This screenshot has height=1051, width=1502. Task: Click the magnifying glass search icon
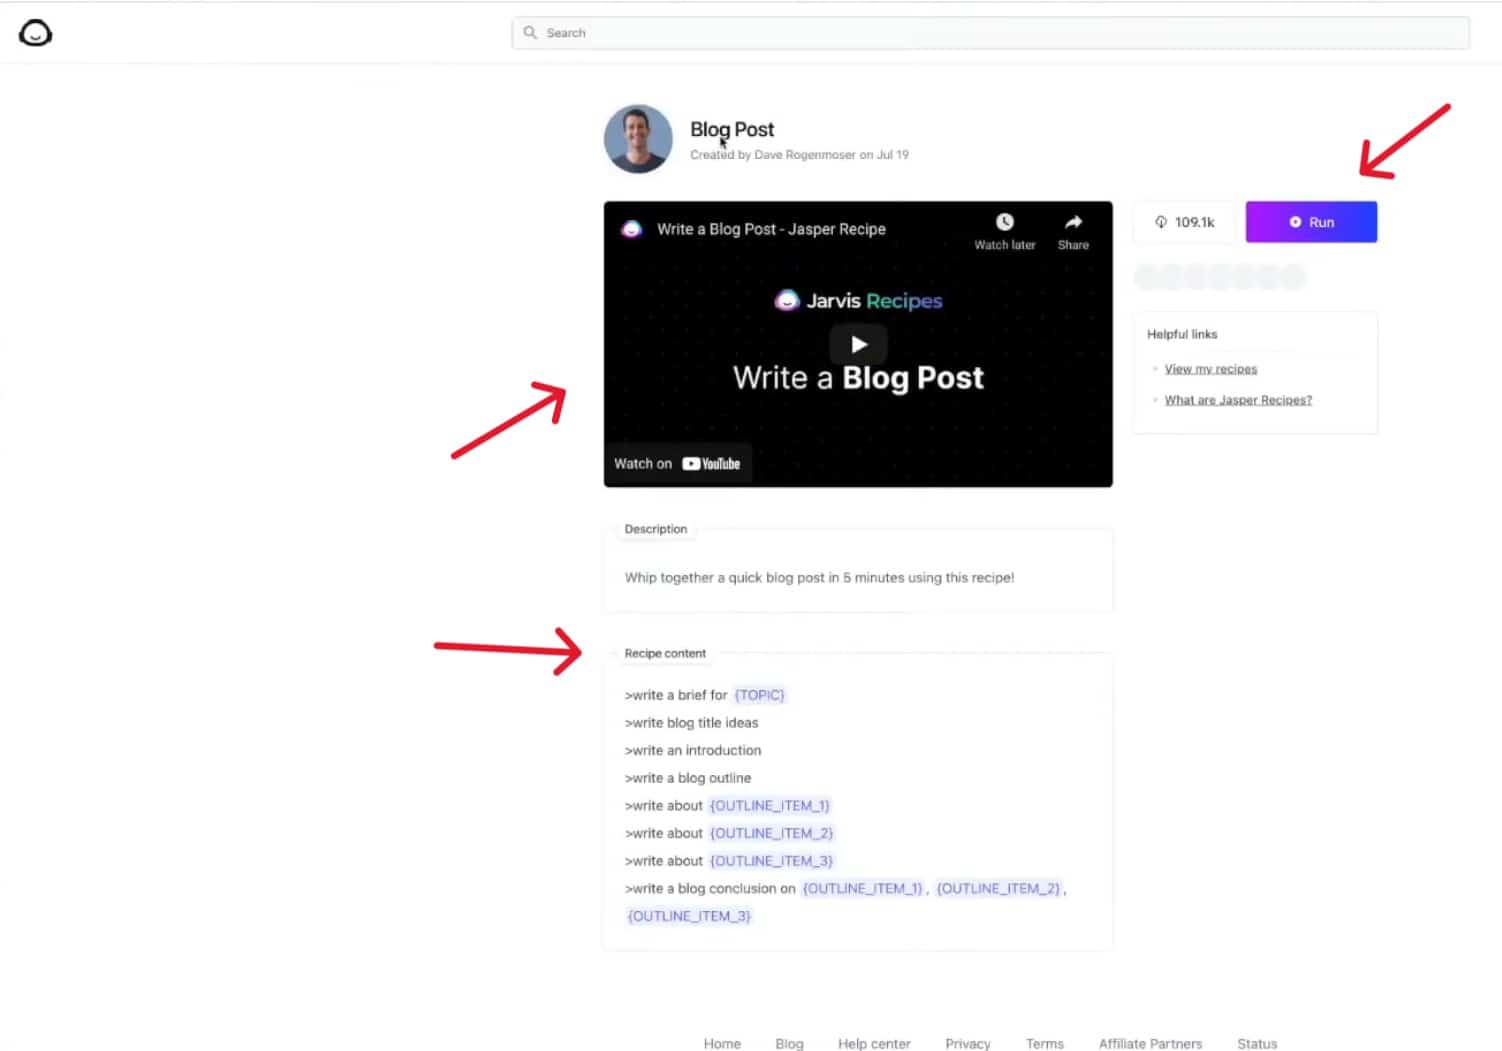click(x=530, y=33)
